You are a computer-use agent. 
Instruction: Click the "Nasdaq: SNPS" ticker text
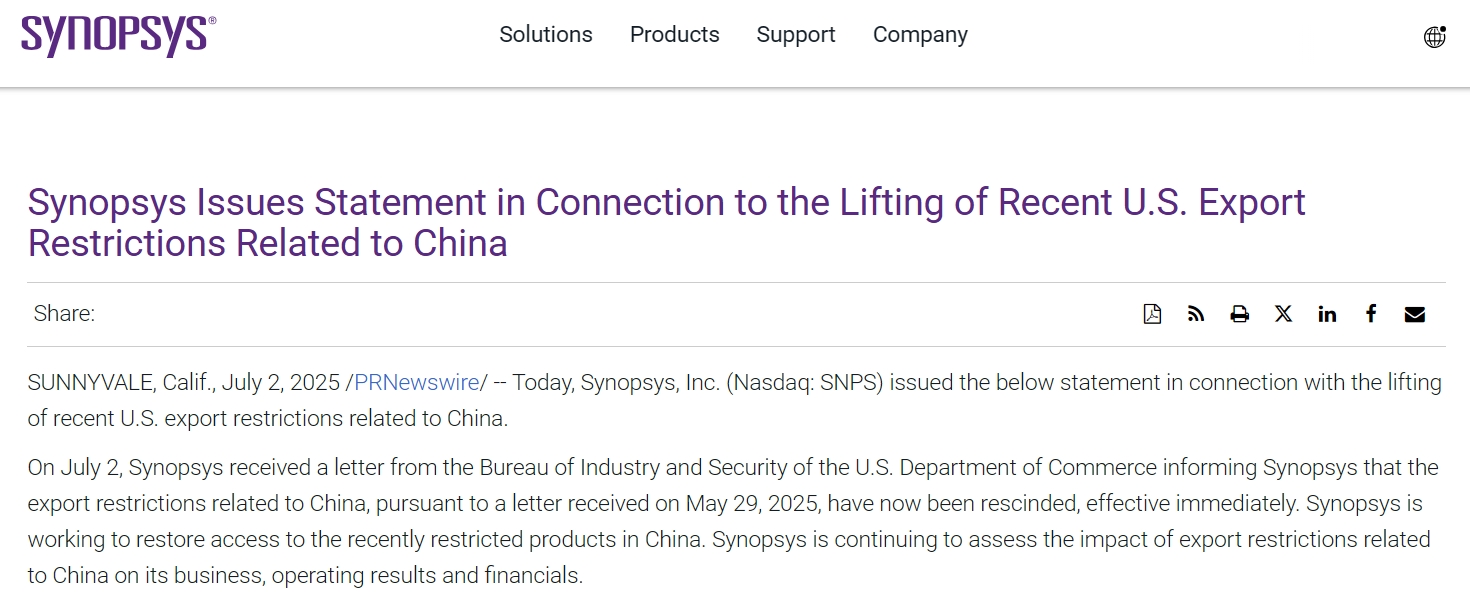coord(806,383)
